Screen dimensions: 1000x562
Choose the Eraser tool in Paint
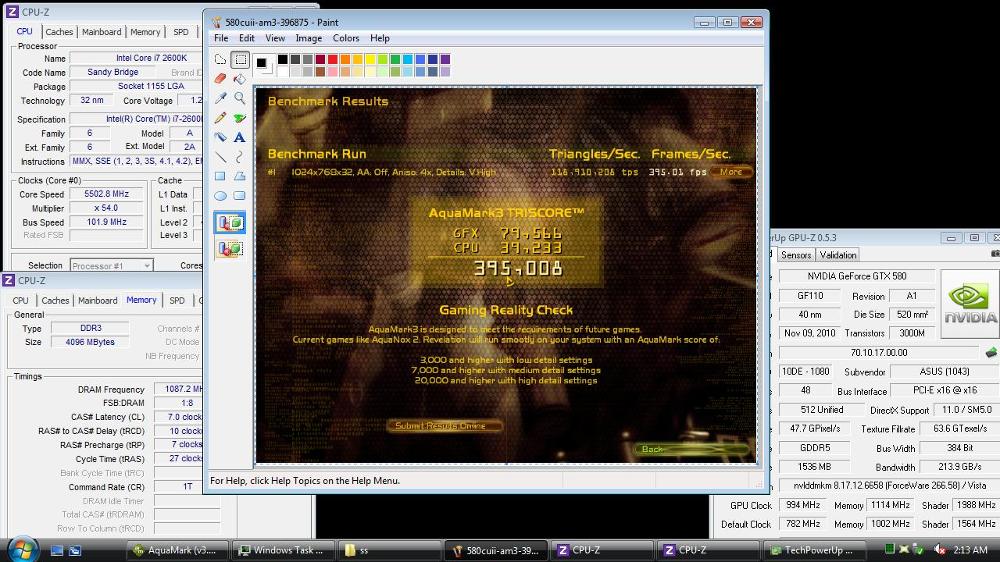(221, 79)
